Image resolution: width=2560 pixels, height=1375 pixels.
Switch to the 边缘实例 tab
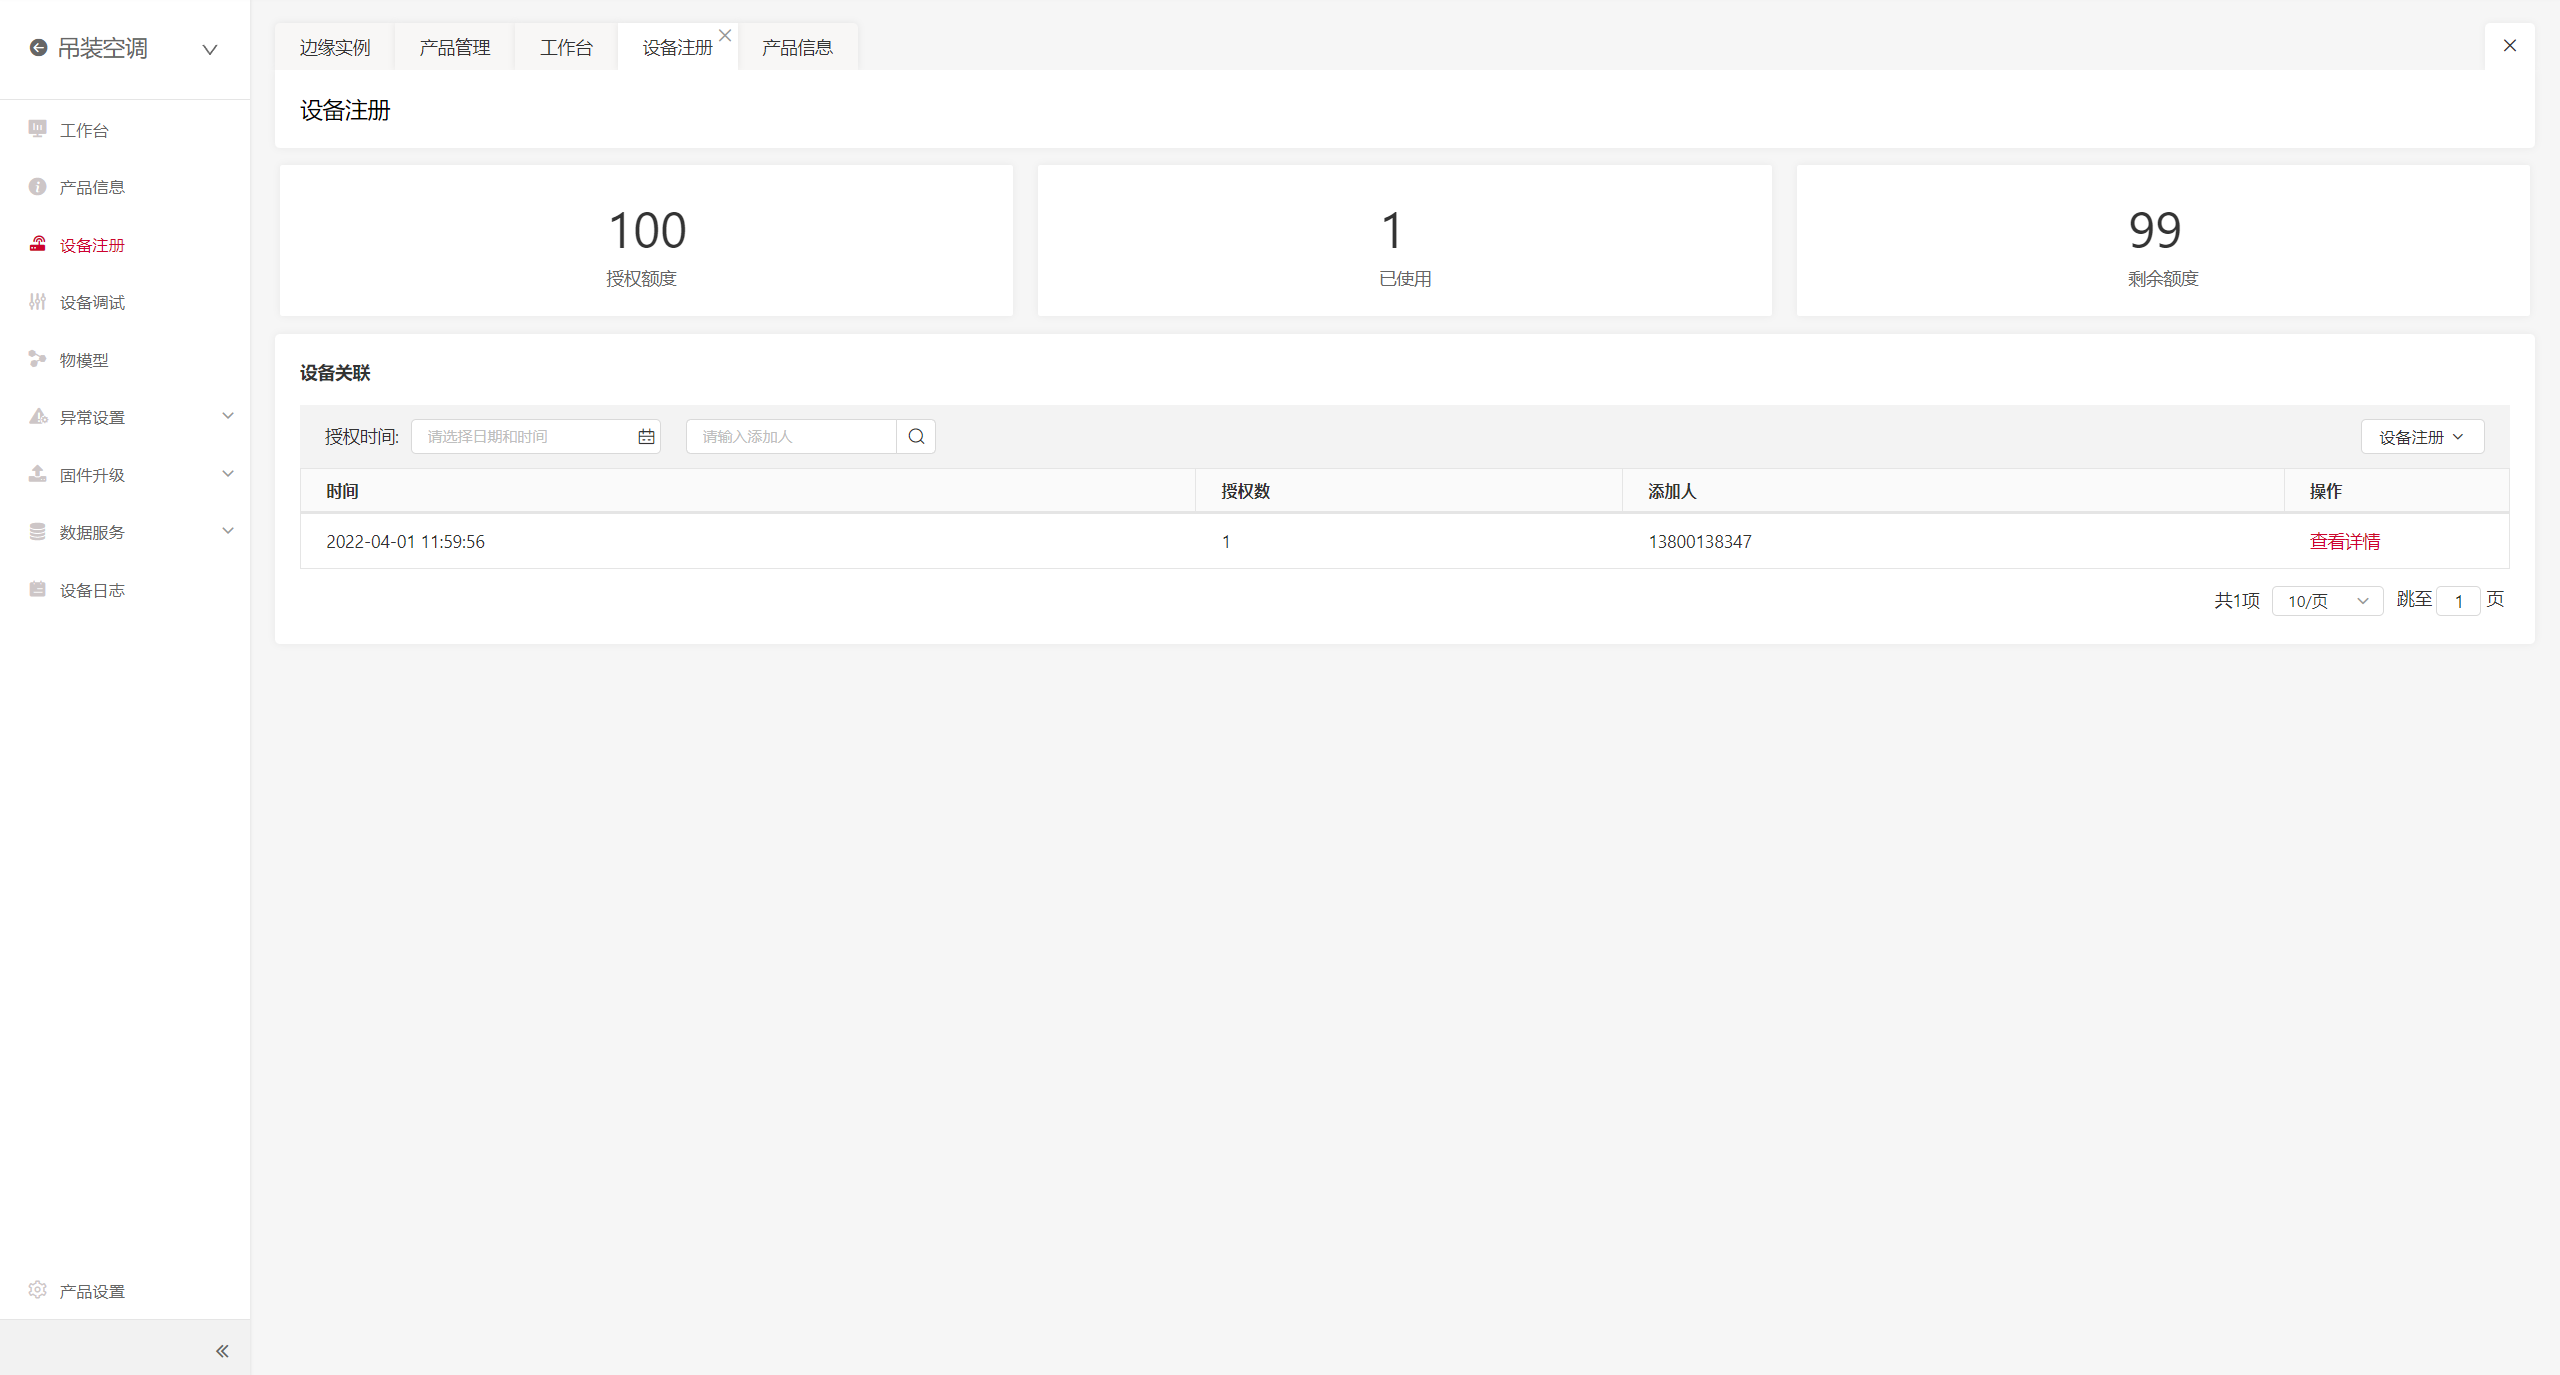click(335, 47)
